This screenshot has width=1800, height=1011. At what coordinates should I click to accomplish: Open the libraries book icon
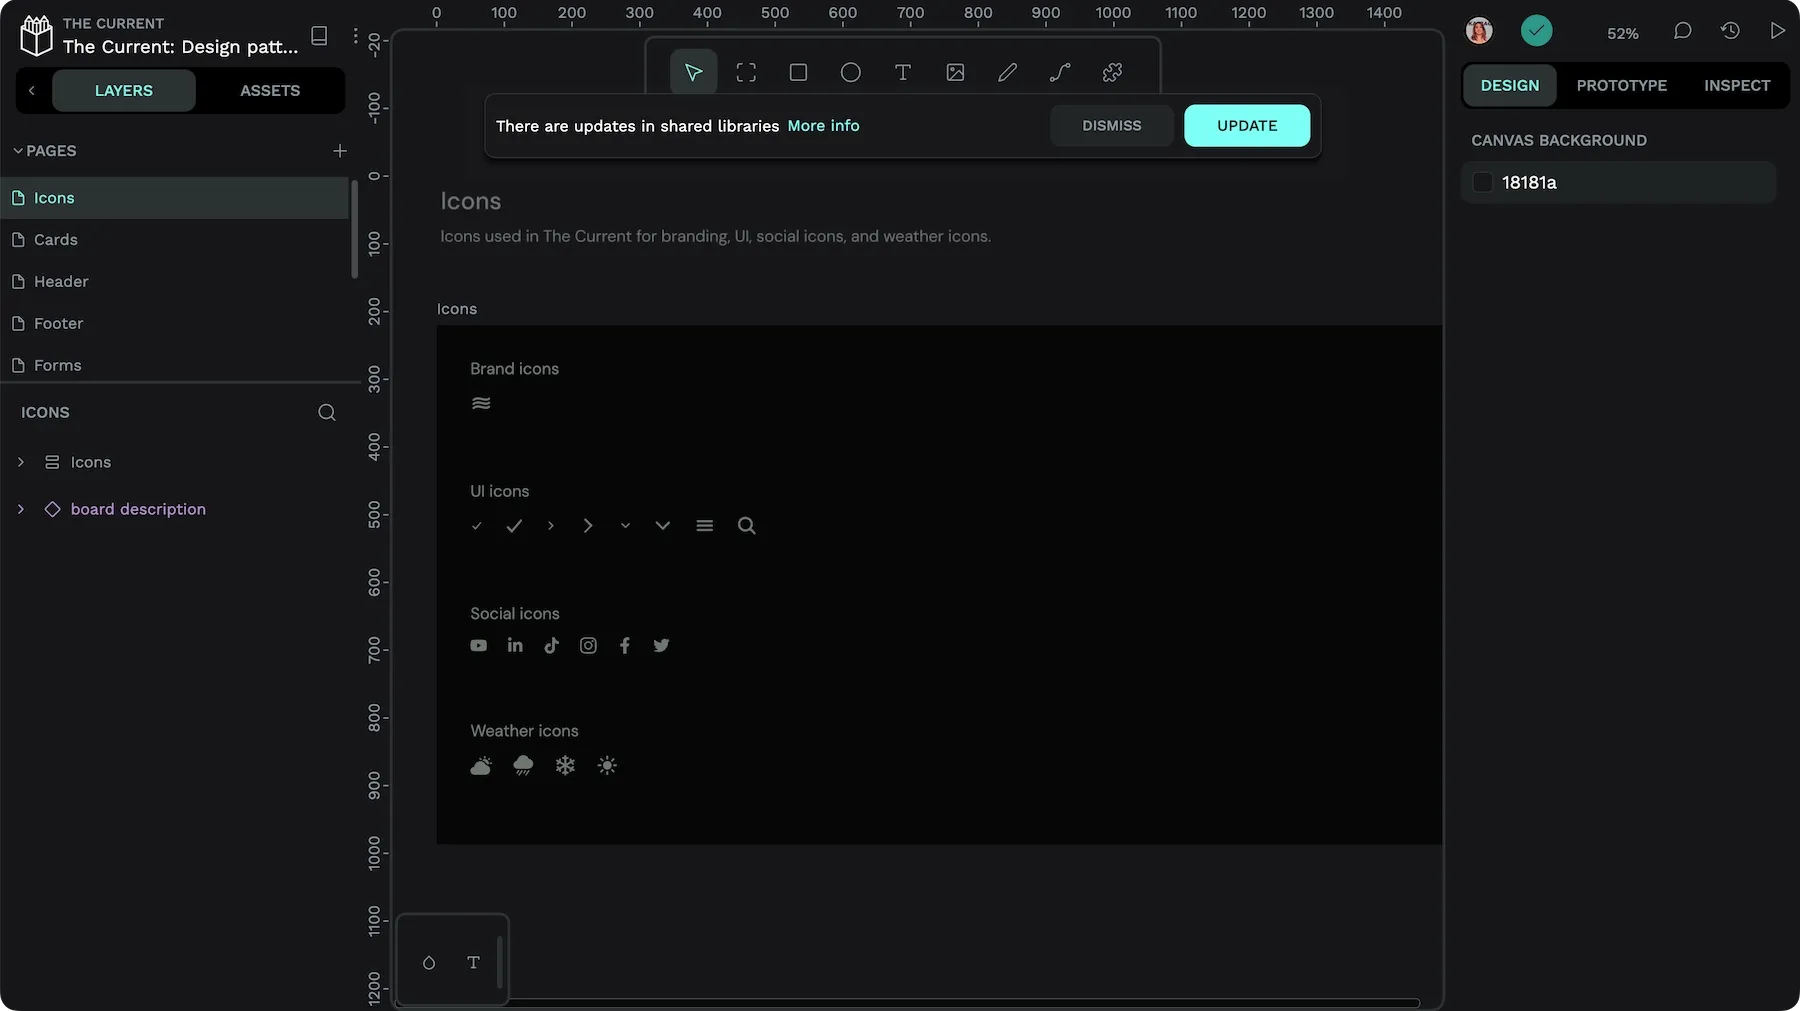click(319, 35)
